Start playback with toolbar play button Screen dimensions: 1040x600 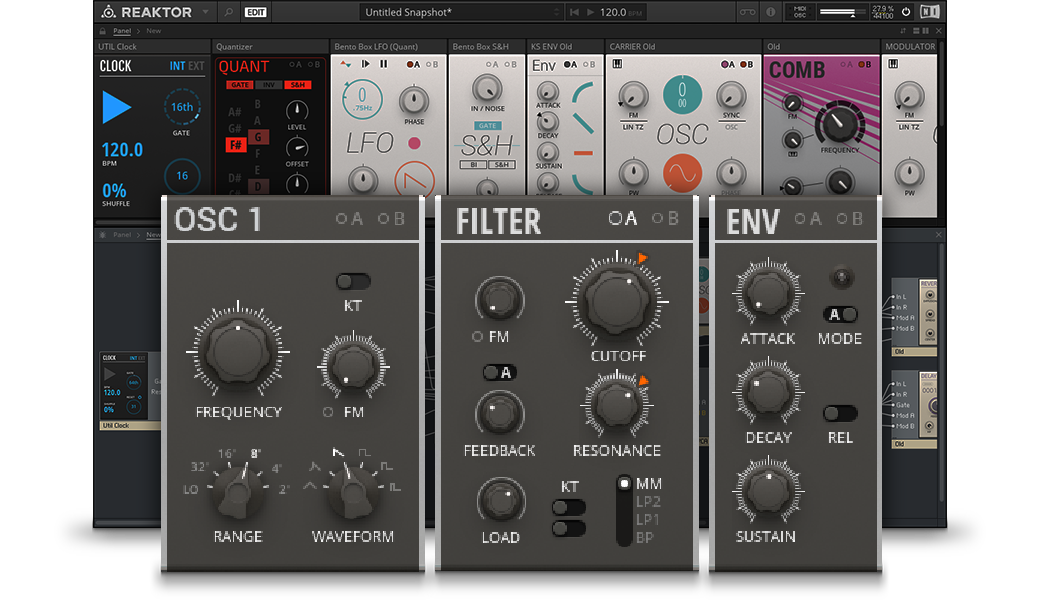coord(590,12)
